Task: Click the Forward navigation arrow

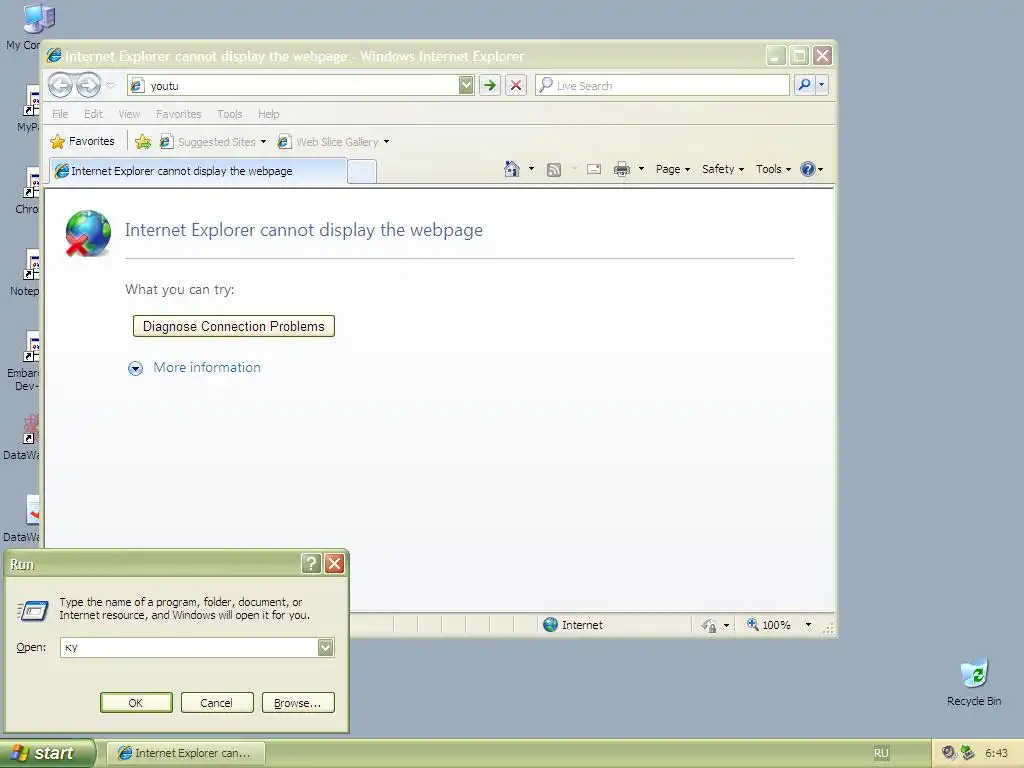Action: [88, 86]
